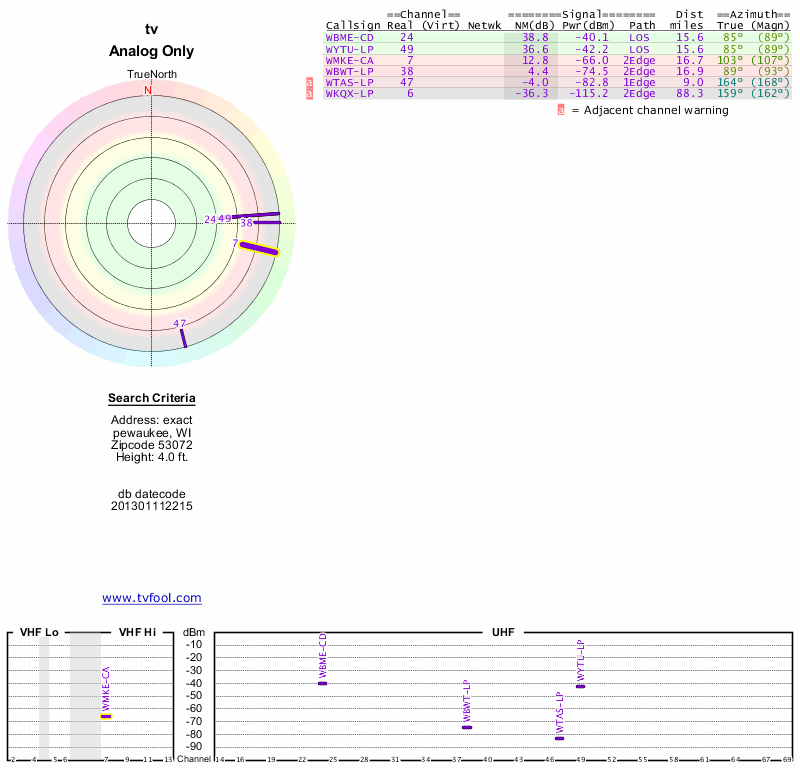Select WYTU-LP callsign in table

[x=349, y=49]
